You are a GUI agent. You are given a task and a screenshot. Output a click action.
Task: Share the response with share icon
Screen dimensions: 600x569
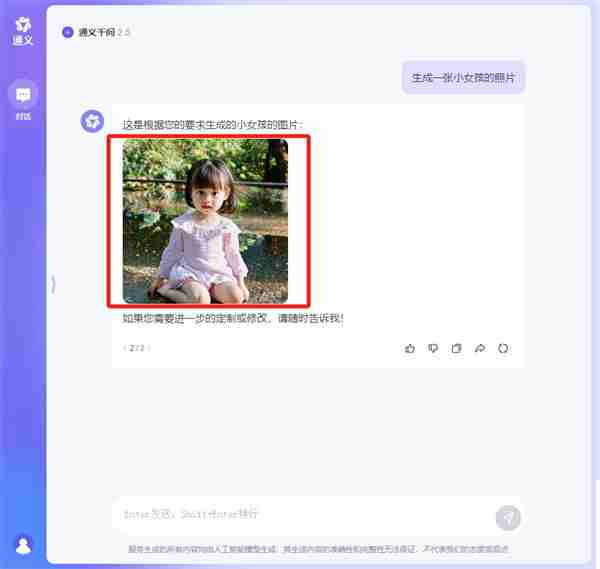coord(480,348)
